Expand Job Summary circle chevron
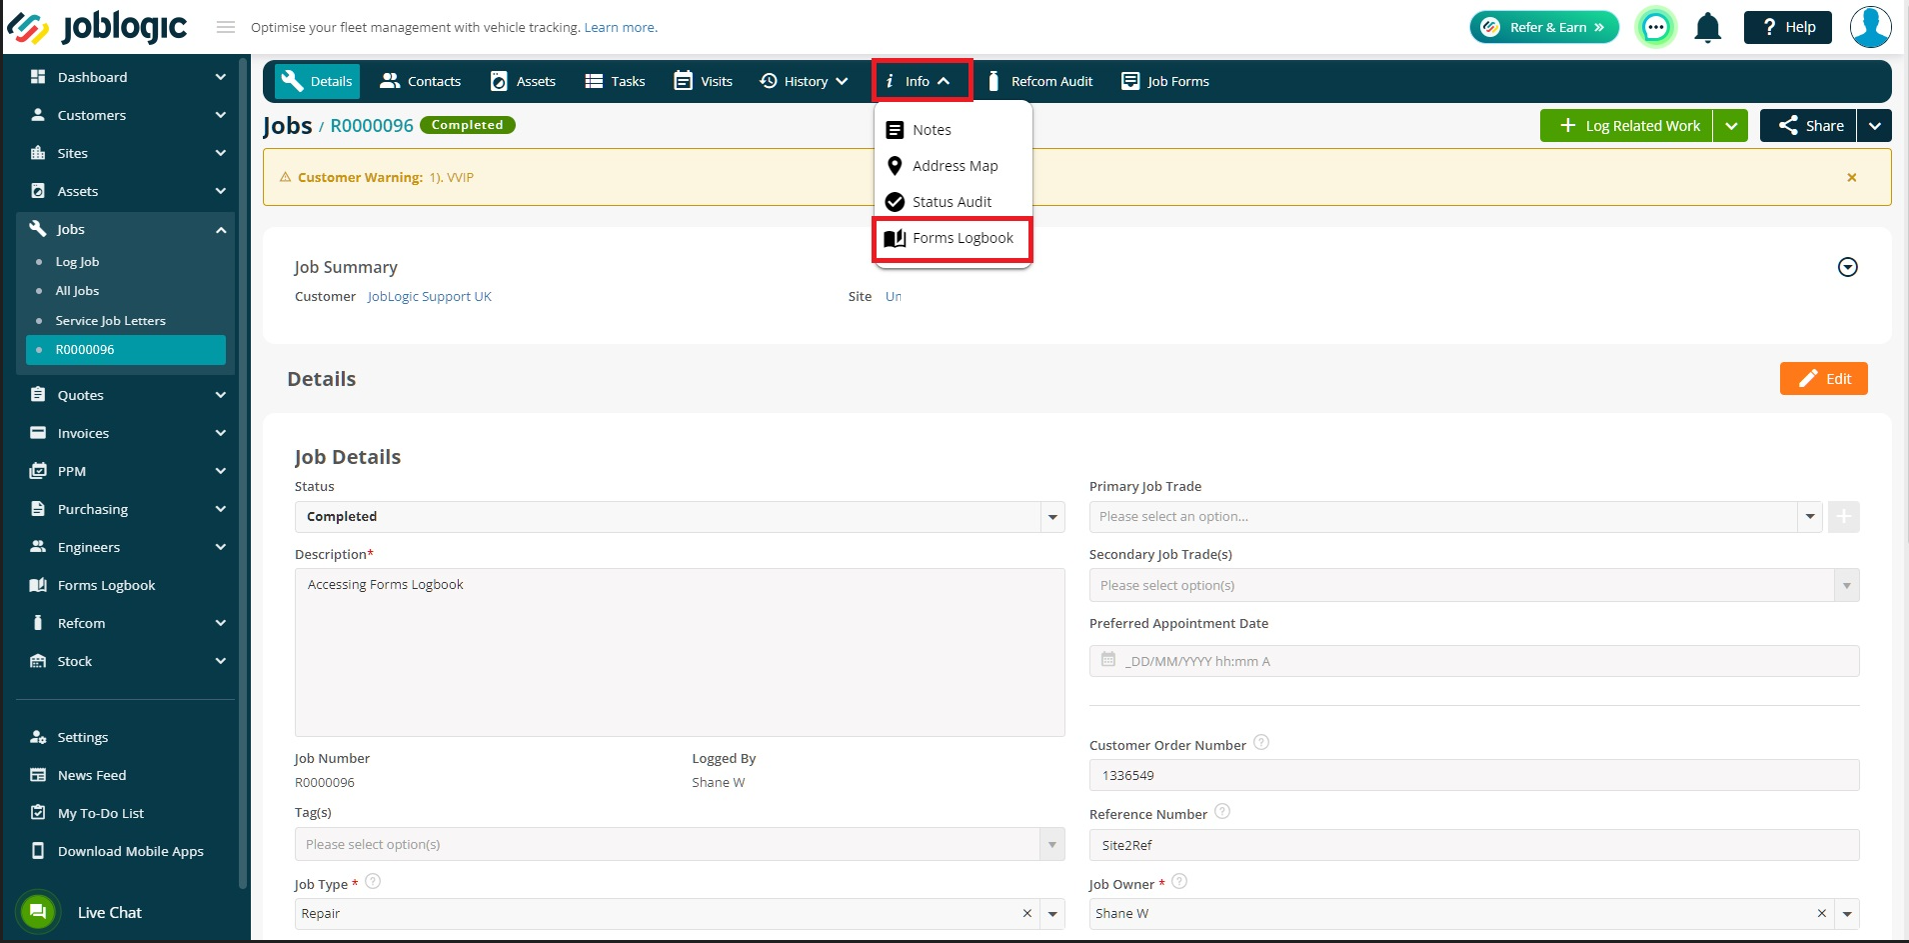The width and height of the screenshot is (1909, 943). [1848, 267]
